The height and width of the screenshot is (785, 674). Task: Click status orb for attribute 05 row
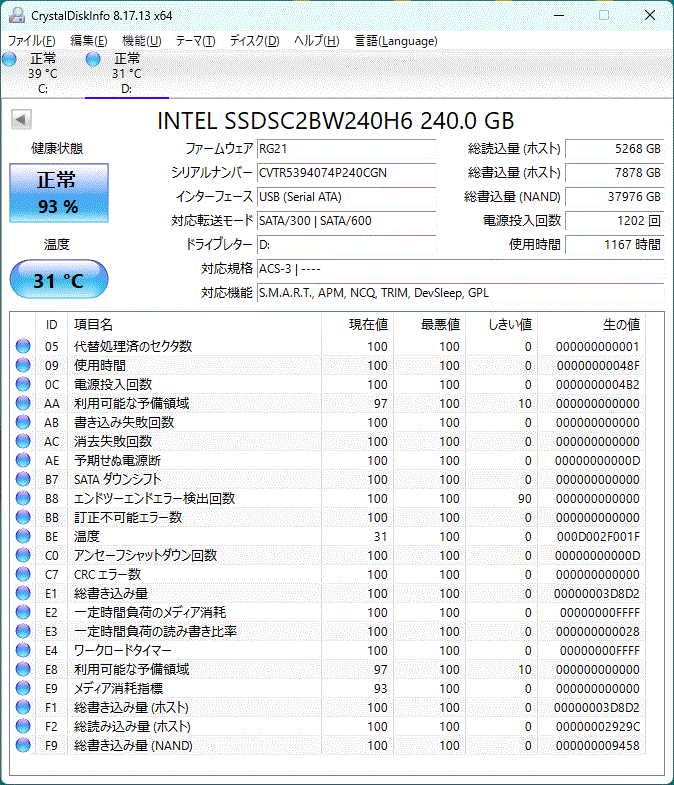[x=23, y=346]
